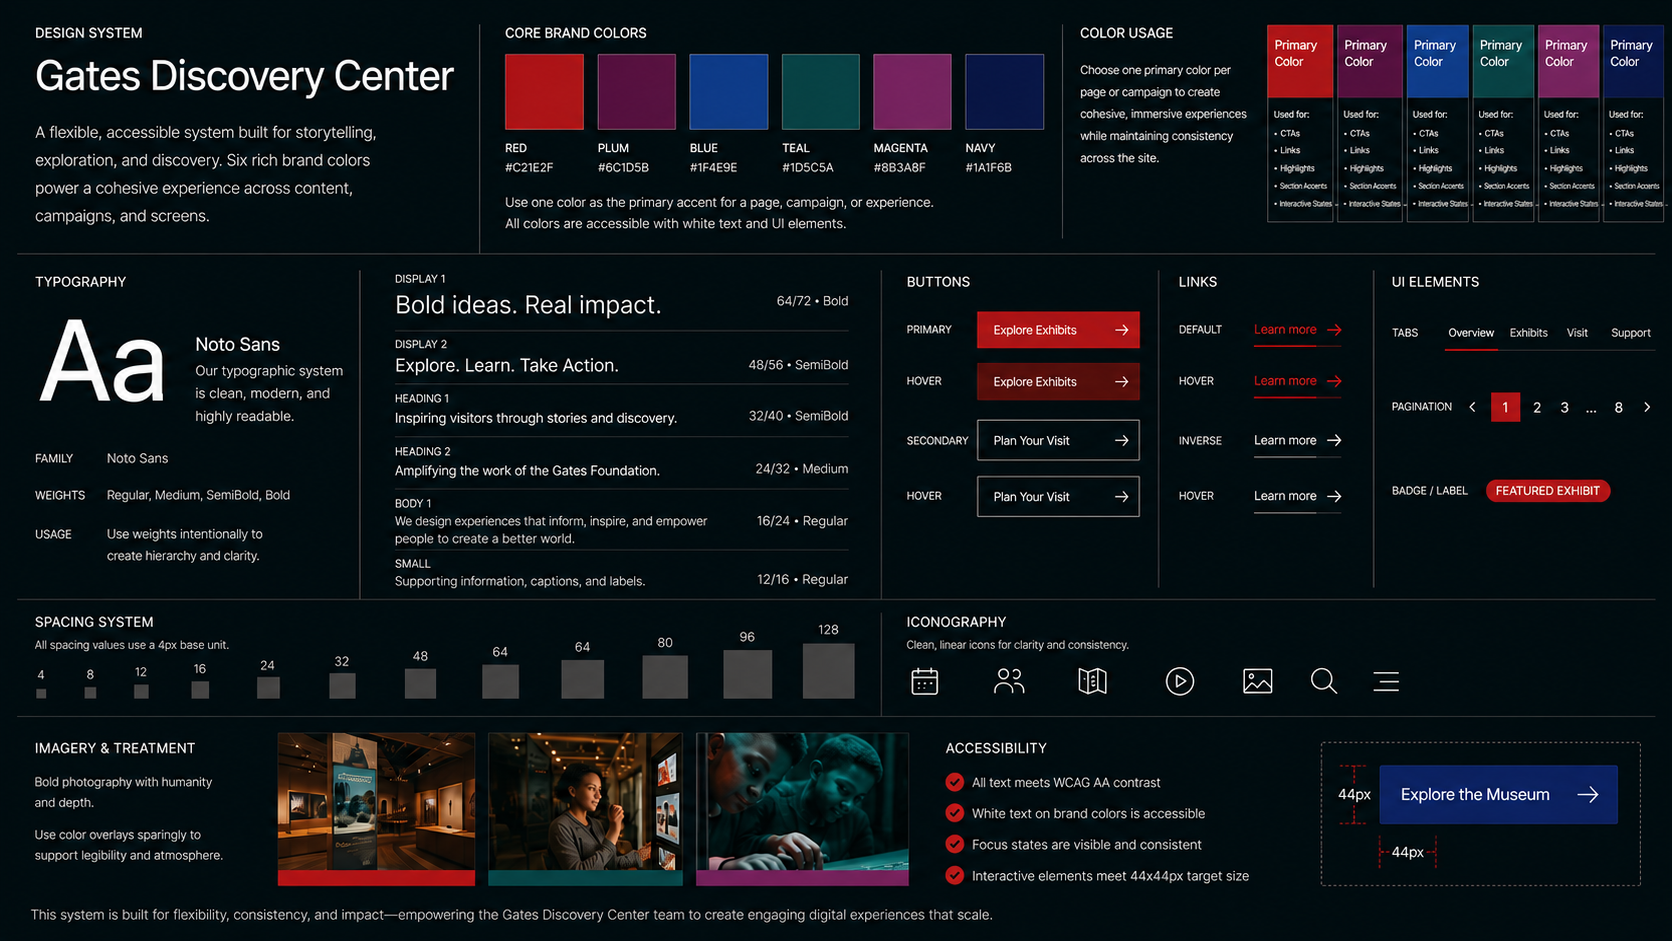Viewport: 1672px width, 941px height.
Task: Select the TEAL color swatch
Action: (821, 92)
